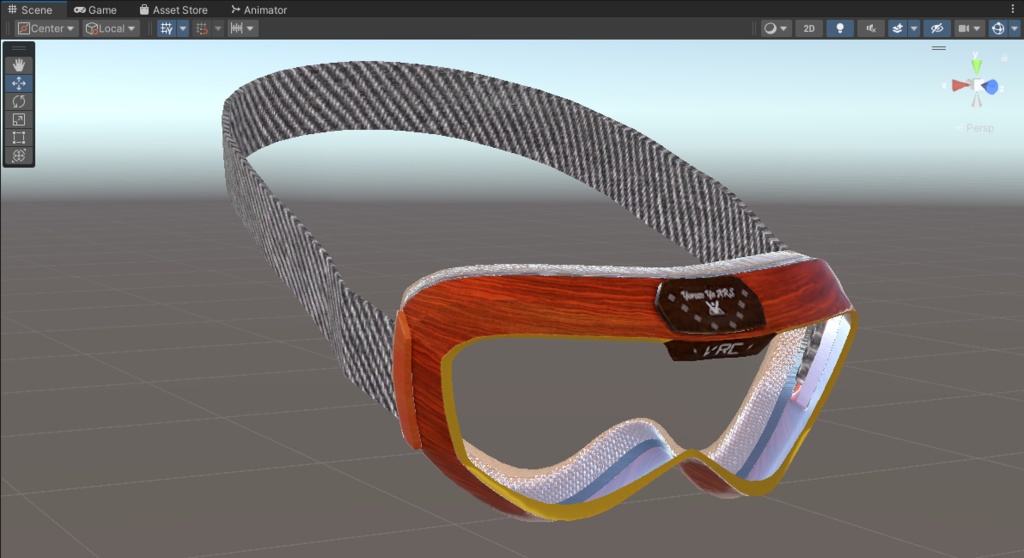Open the grid visibility settings dropdown arrow

(x=183, y=28)
